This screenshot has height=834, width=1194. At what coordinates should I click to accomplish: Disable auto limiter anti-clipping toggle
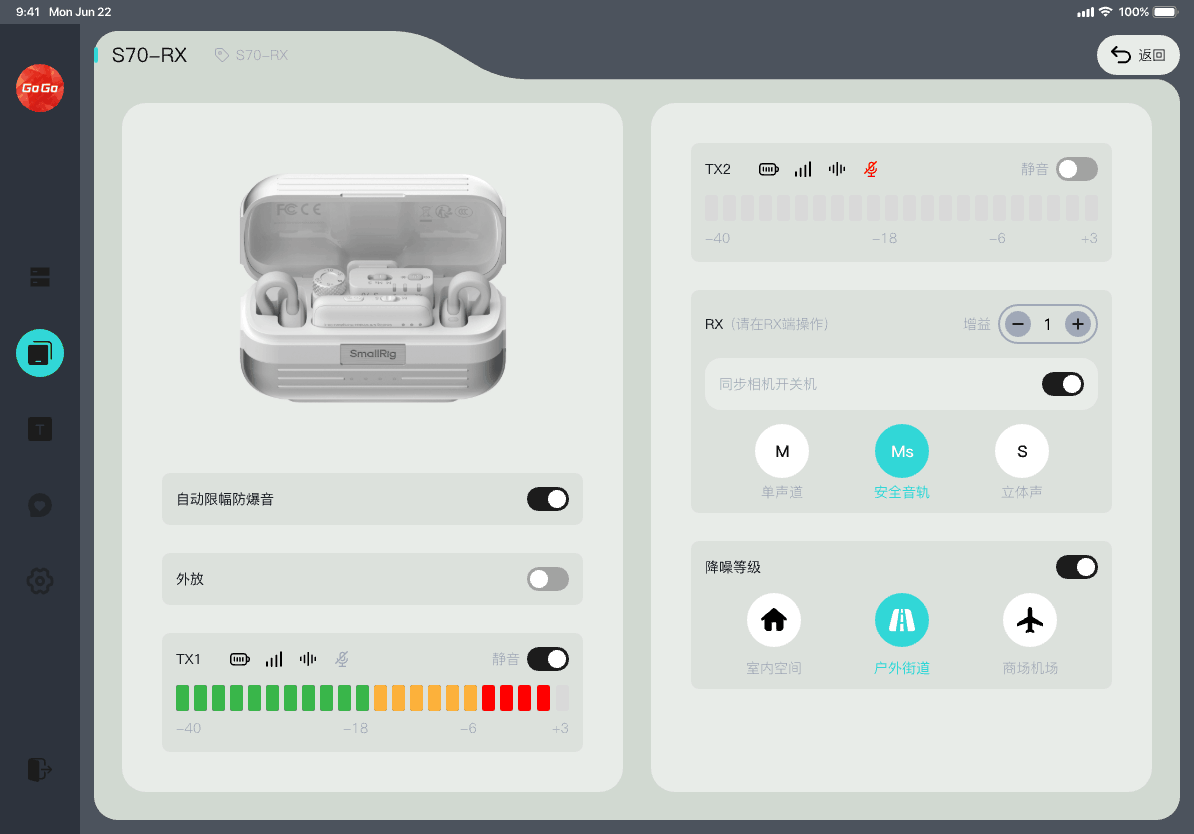(x=548, y=499)
